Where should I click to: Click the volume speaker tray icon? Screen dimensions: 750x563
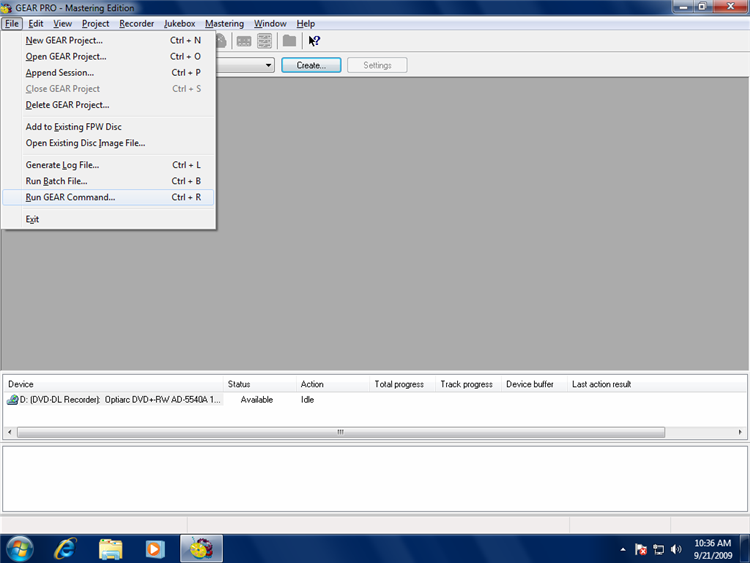[x=676, y=549]
